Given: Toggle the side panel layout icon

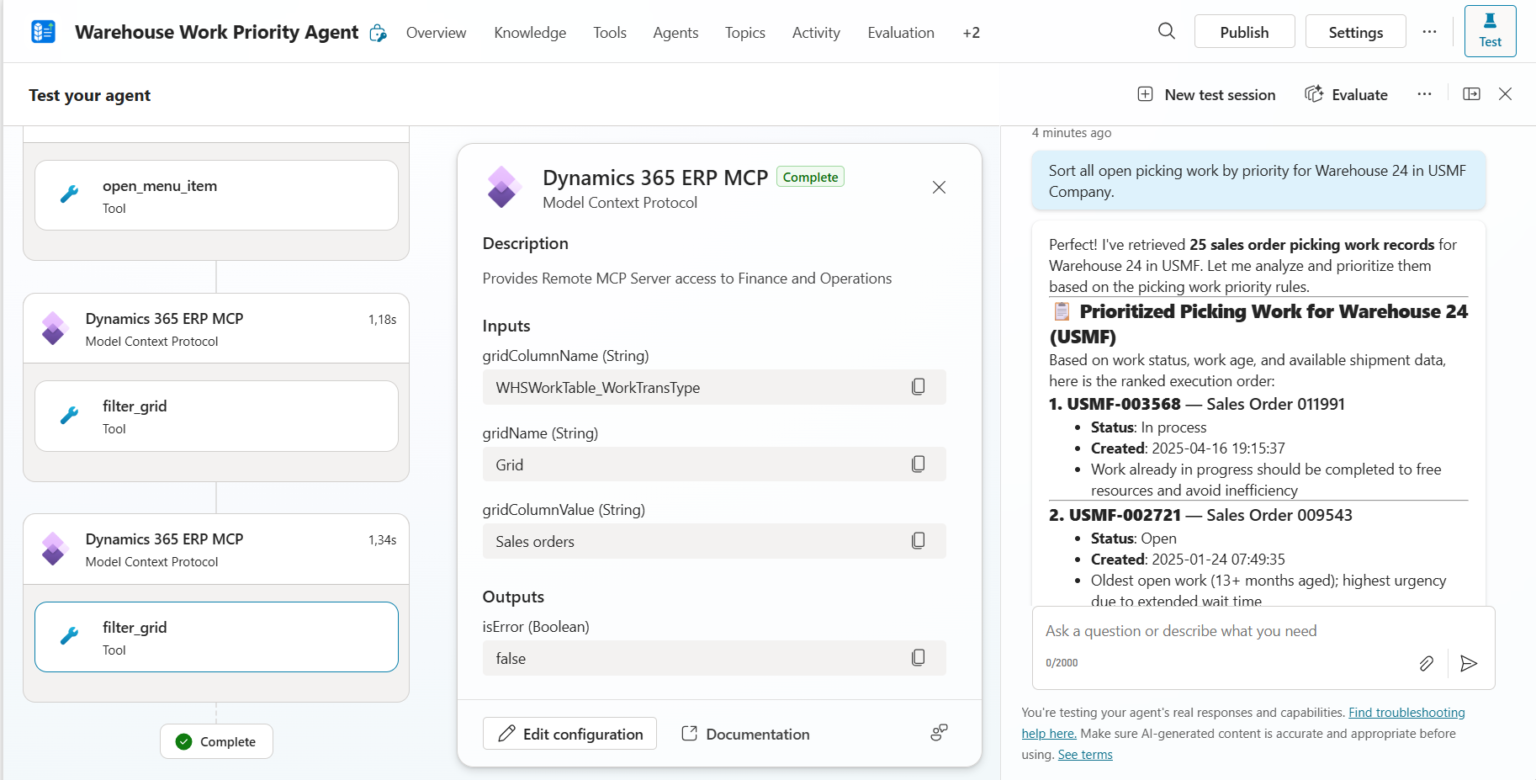Looking at the screenshot, I should pos(1472,94).
